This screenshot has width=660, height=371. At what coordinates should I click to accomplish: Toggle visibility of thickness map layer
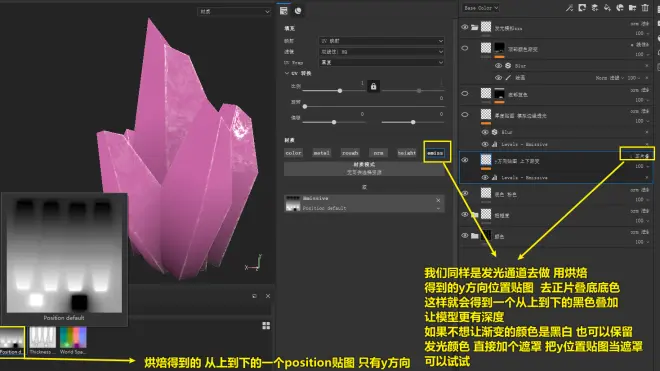point(465,115)
